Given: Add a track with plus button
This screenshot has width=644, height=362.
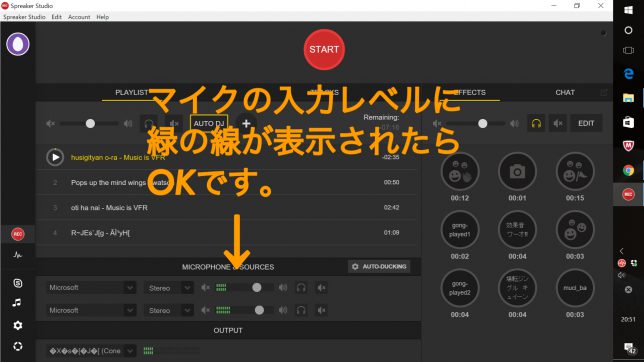Looking at the screenshot, I should pos(246,123).
